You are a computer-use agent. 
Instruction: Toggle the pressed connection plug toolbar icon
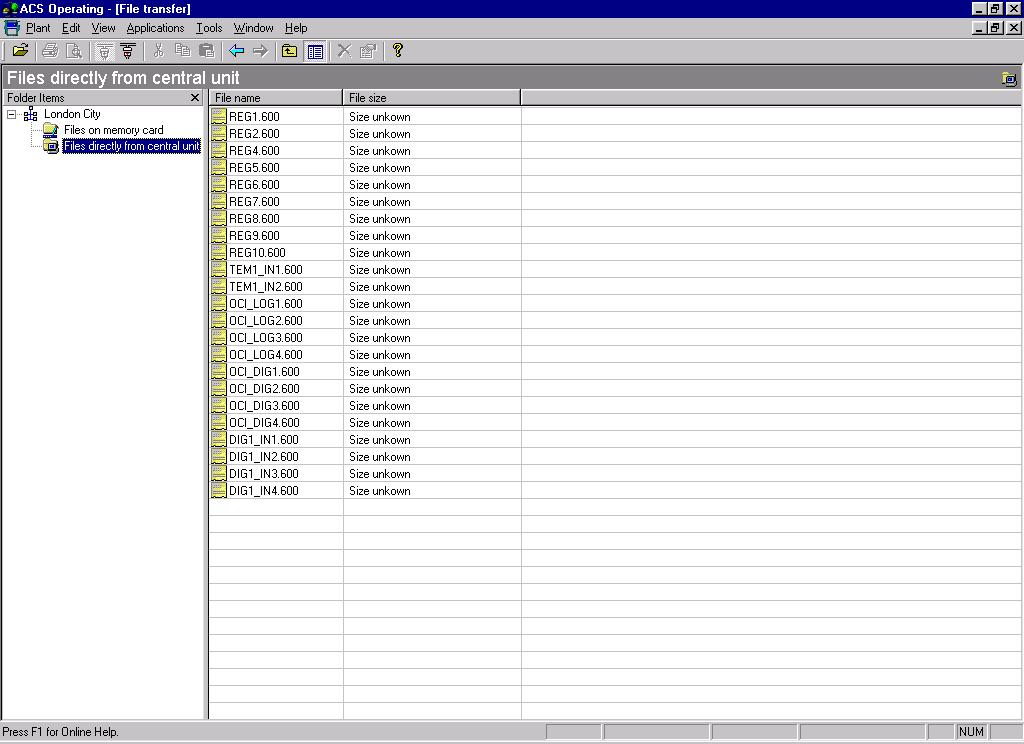(x=104, y=50)
